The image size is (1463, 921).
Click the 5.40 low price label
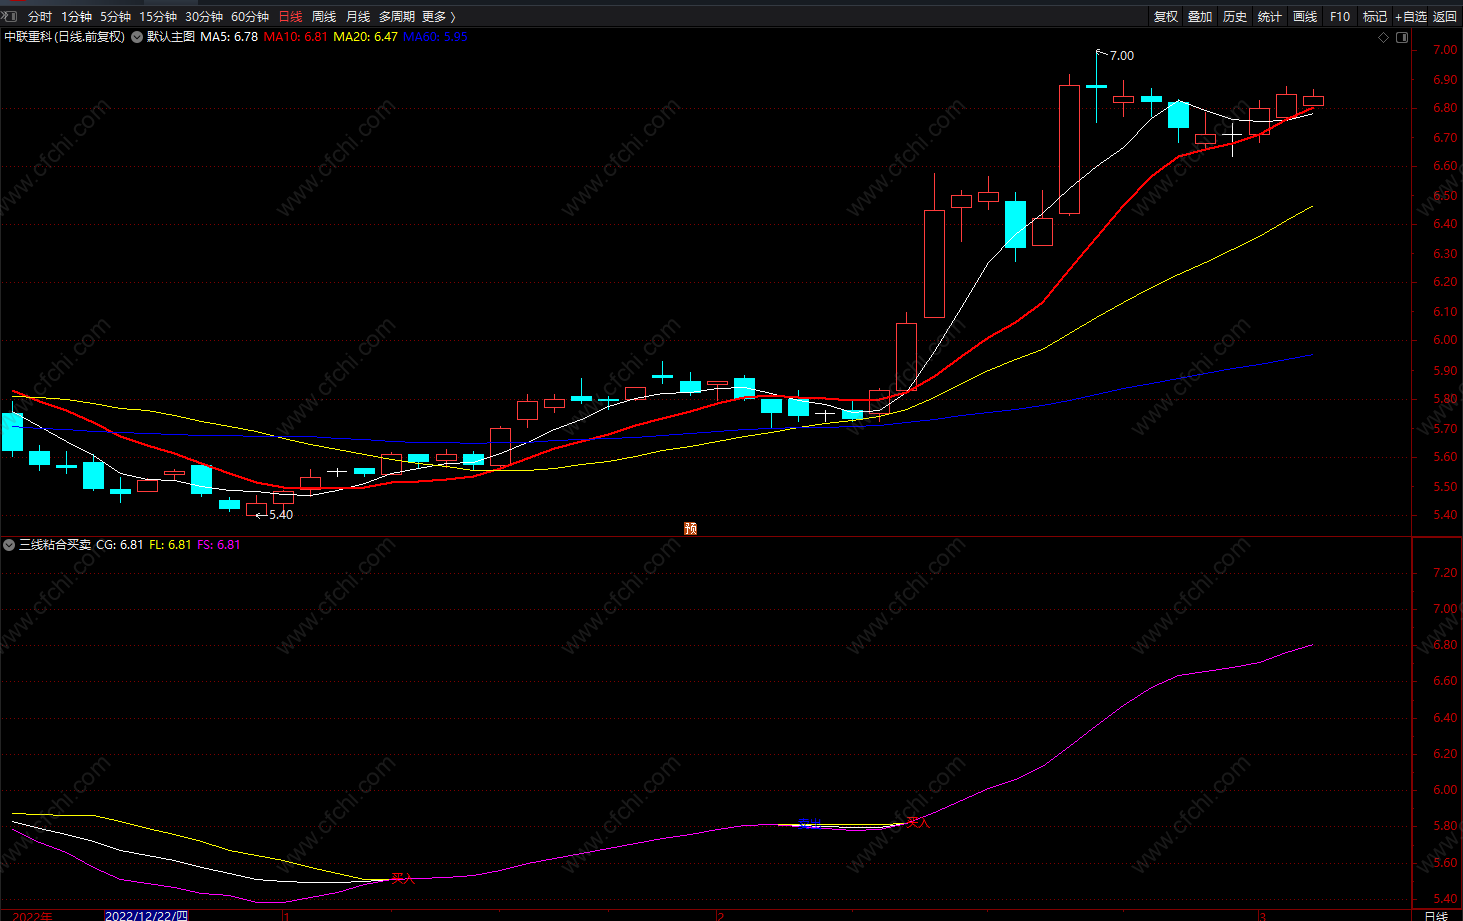click(x=281, y=515)
